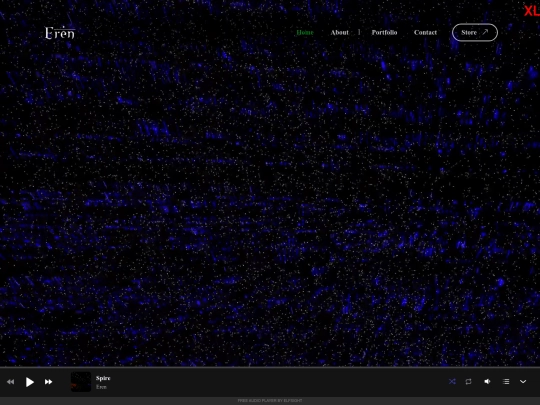Skip to the previous track
The image size is (540, 405).
pyautogui.click(x=10, y=382)
